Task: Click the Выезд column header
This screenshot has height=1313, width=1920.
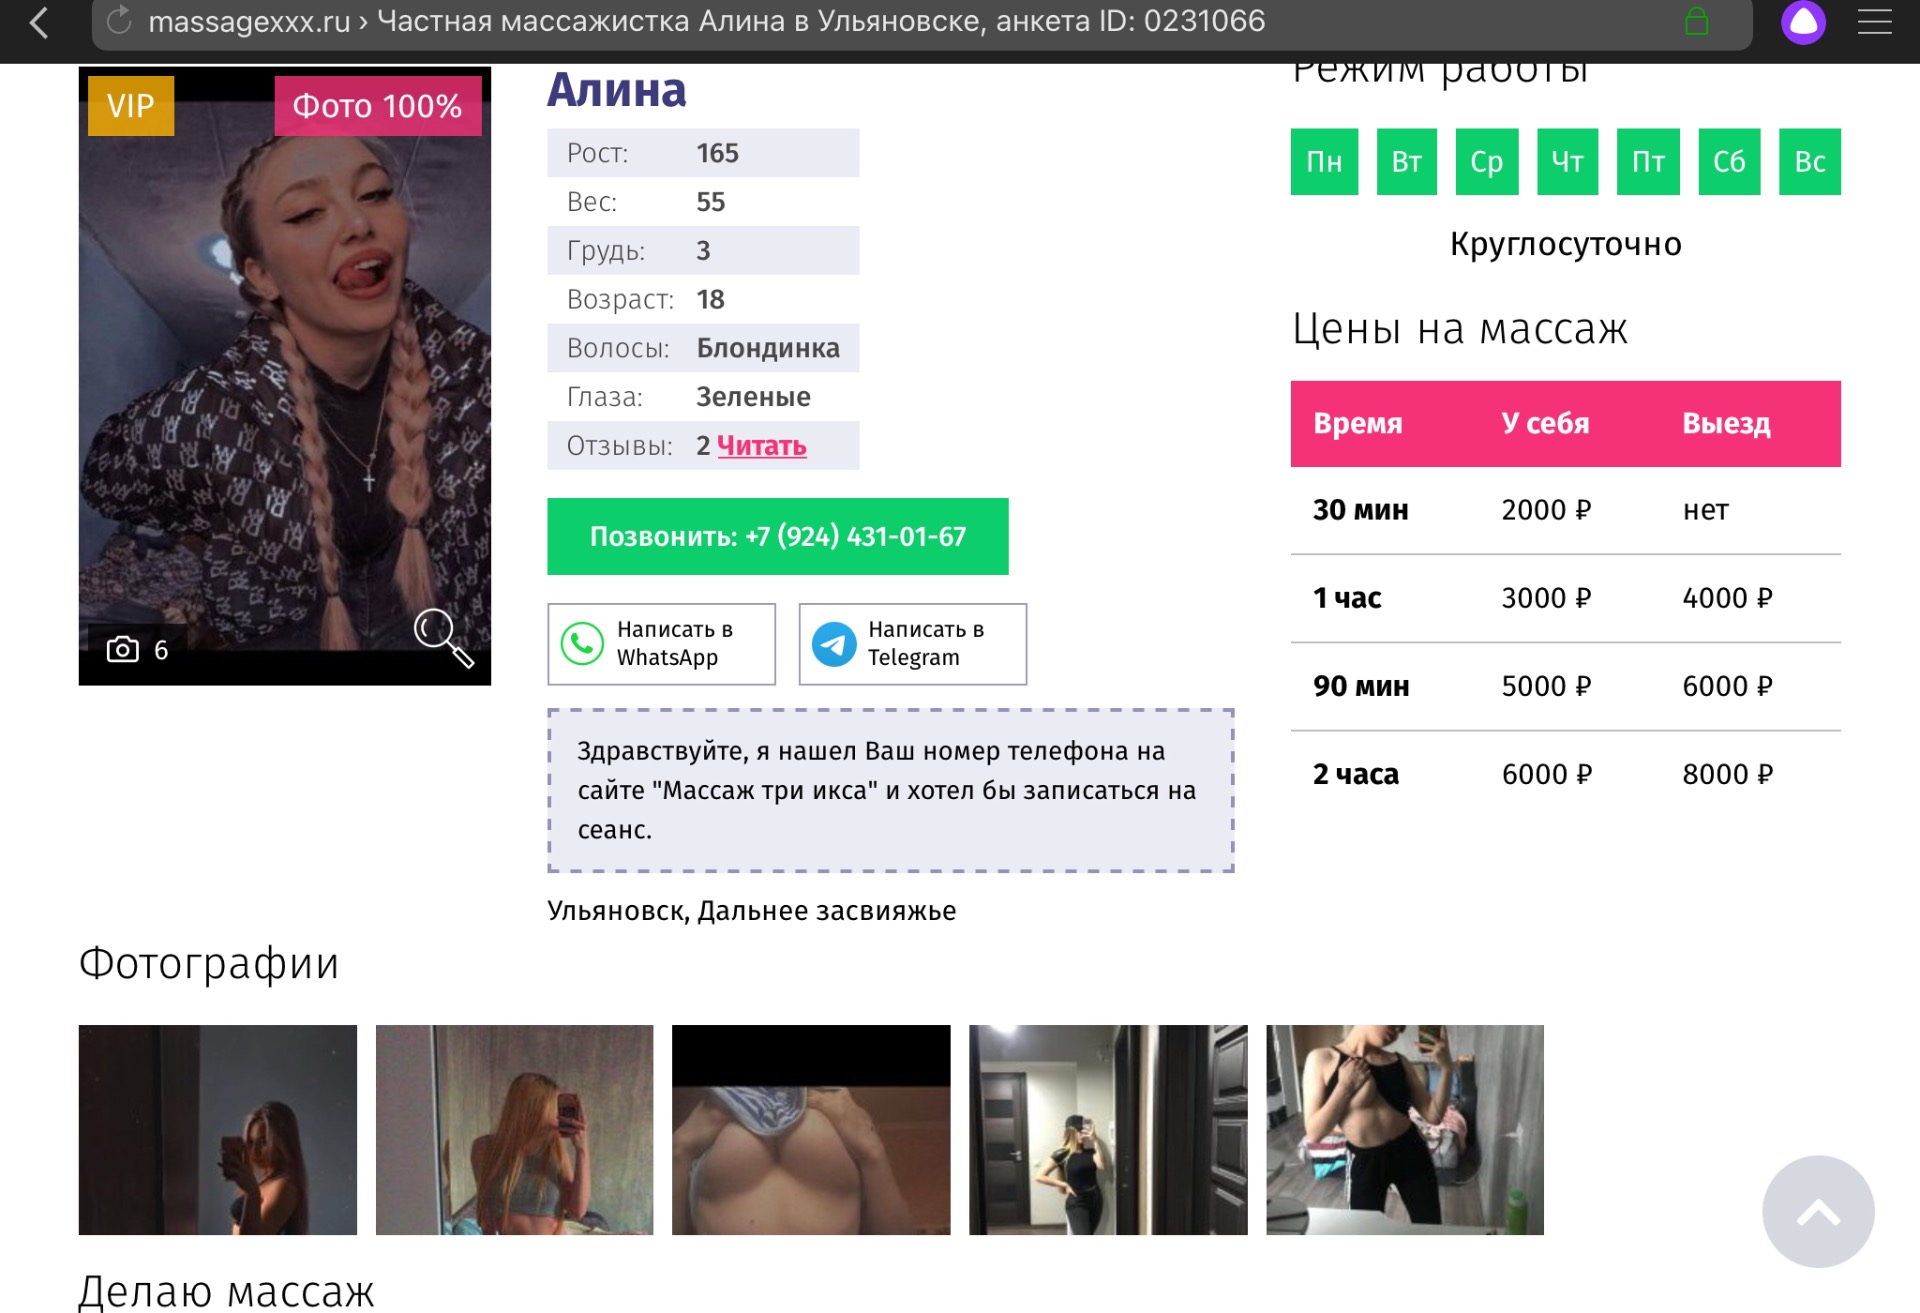Action: [x=1726, y=423]
